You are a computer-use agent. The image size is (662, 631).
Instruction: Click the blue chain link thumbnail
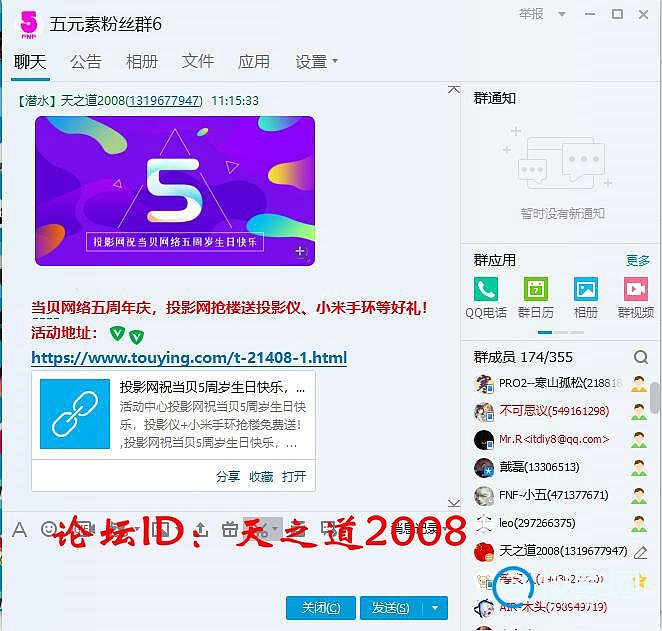(x=75, y=414)
